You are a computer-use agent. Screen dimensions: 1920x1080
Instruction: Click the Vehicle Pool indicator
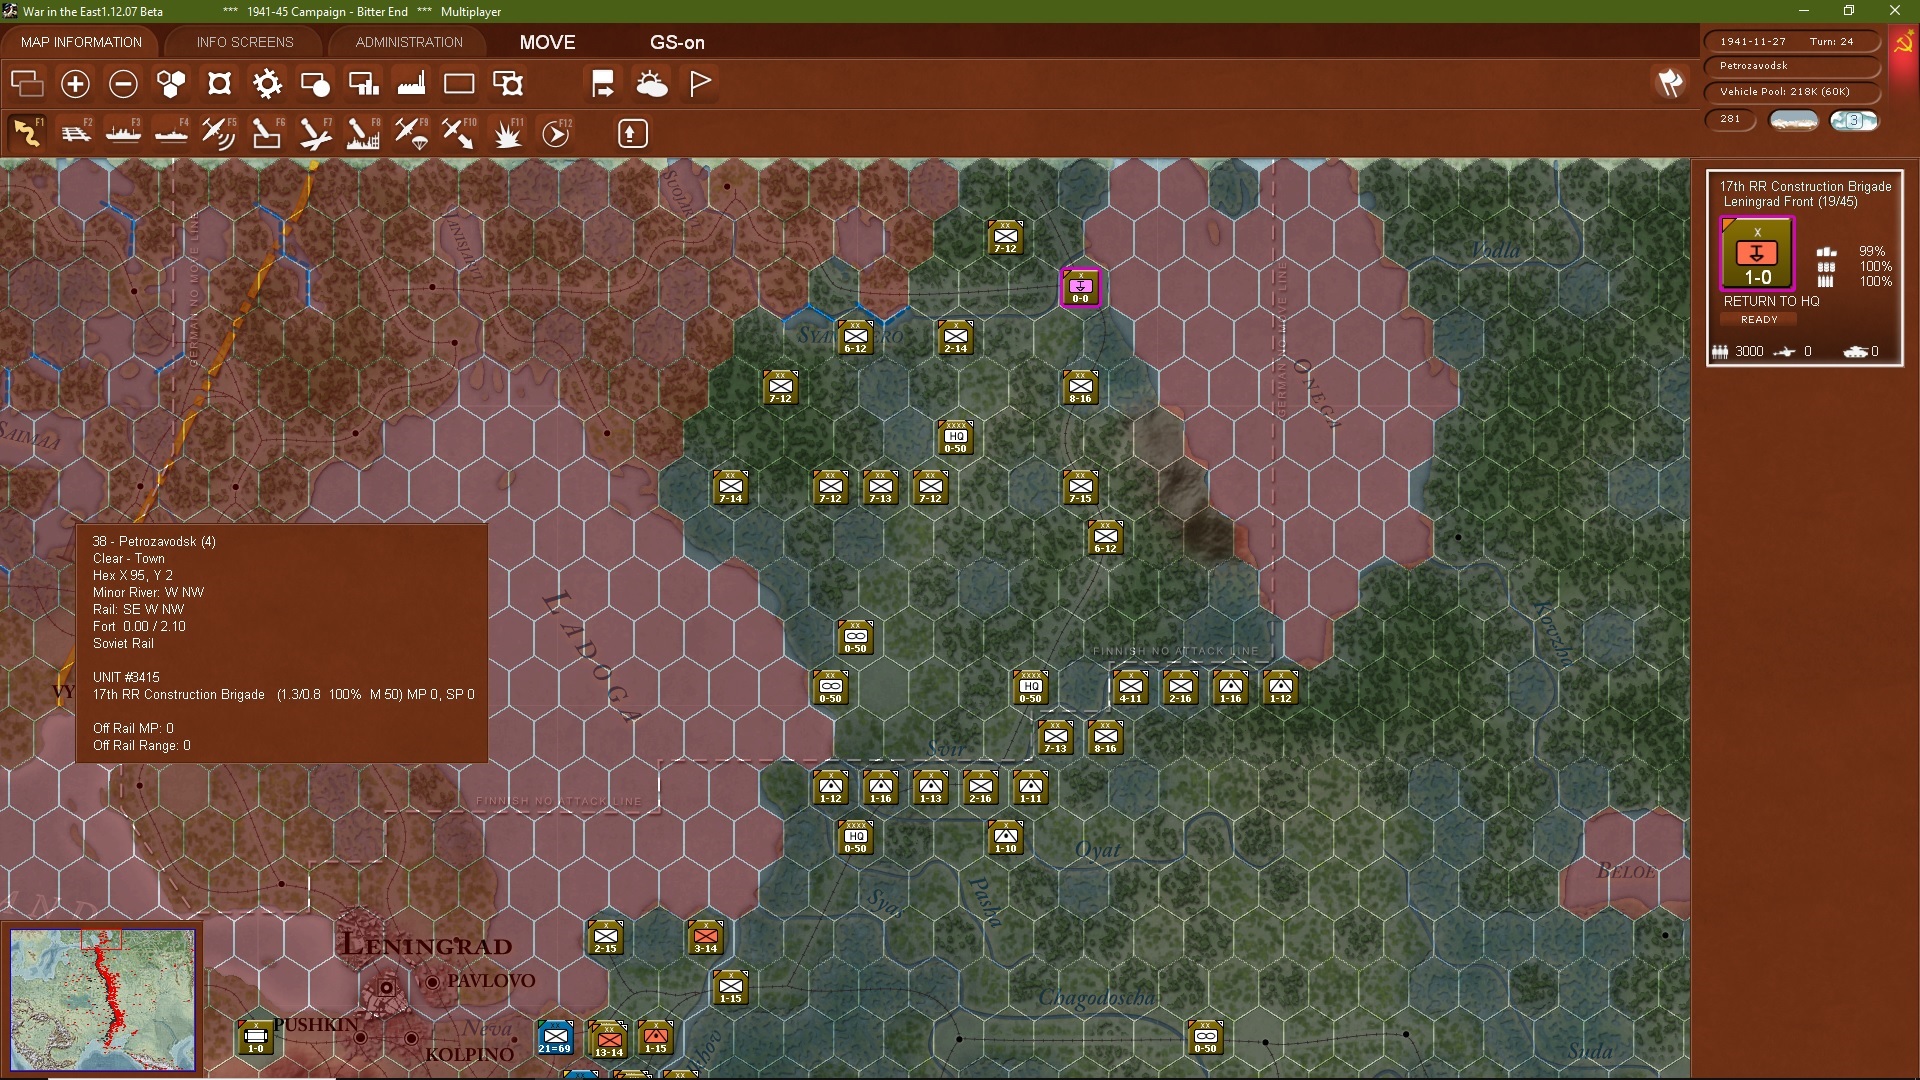[x=1790, y=92]
